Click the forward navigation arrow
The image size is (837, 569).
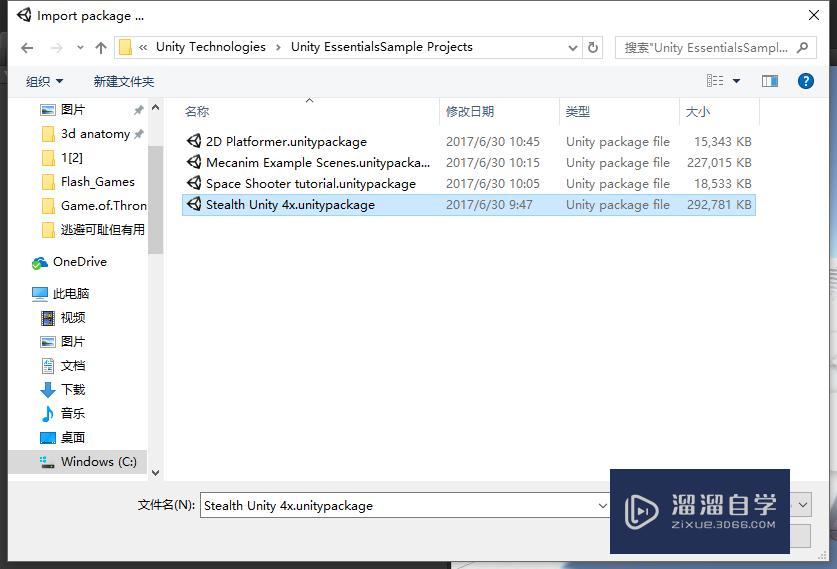click(x=57, y=48)
